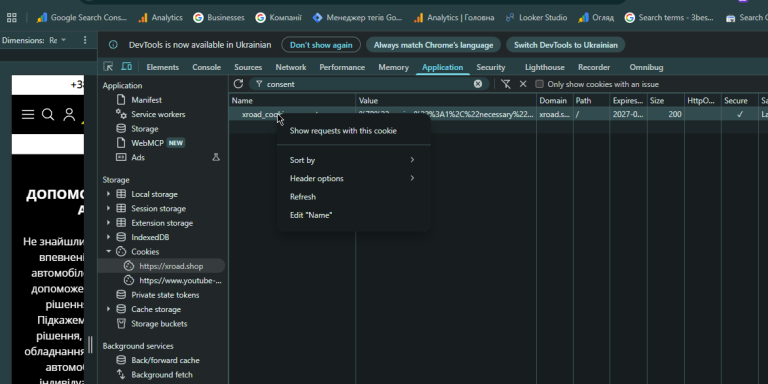The image size is (768, 384).
Task: Switch to the Console tab
Action: point(206,67)
